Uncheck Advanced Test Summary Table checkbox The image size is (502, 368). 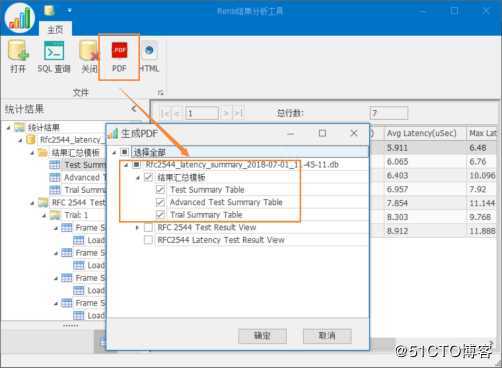pyautogui.click(x=160, y=202)
